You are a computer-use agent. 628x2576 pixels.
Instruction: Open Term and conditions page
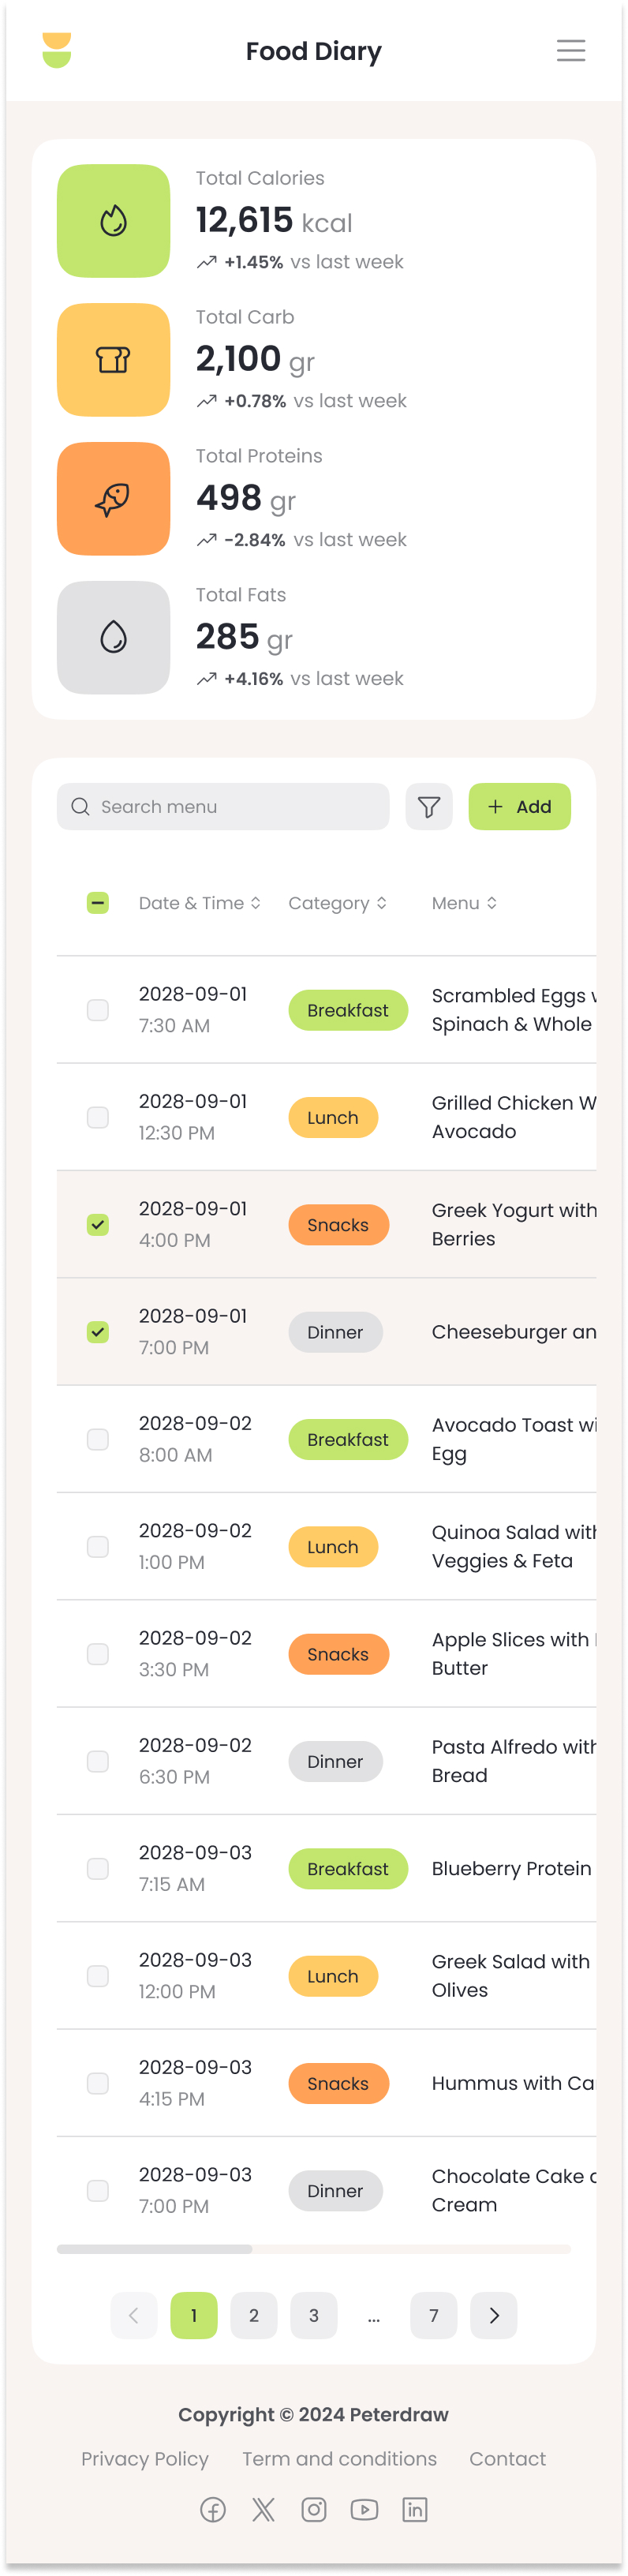(x=339, y=2459)
